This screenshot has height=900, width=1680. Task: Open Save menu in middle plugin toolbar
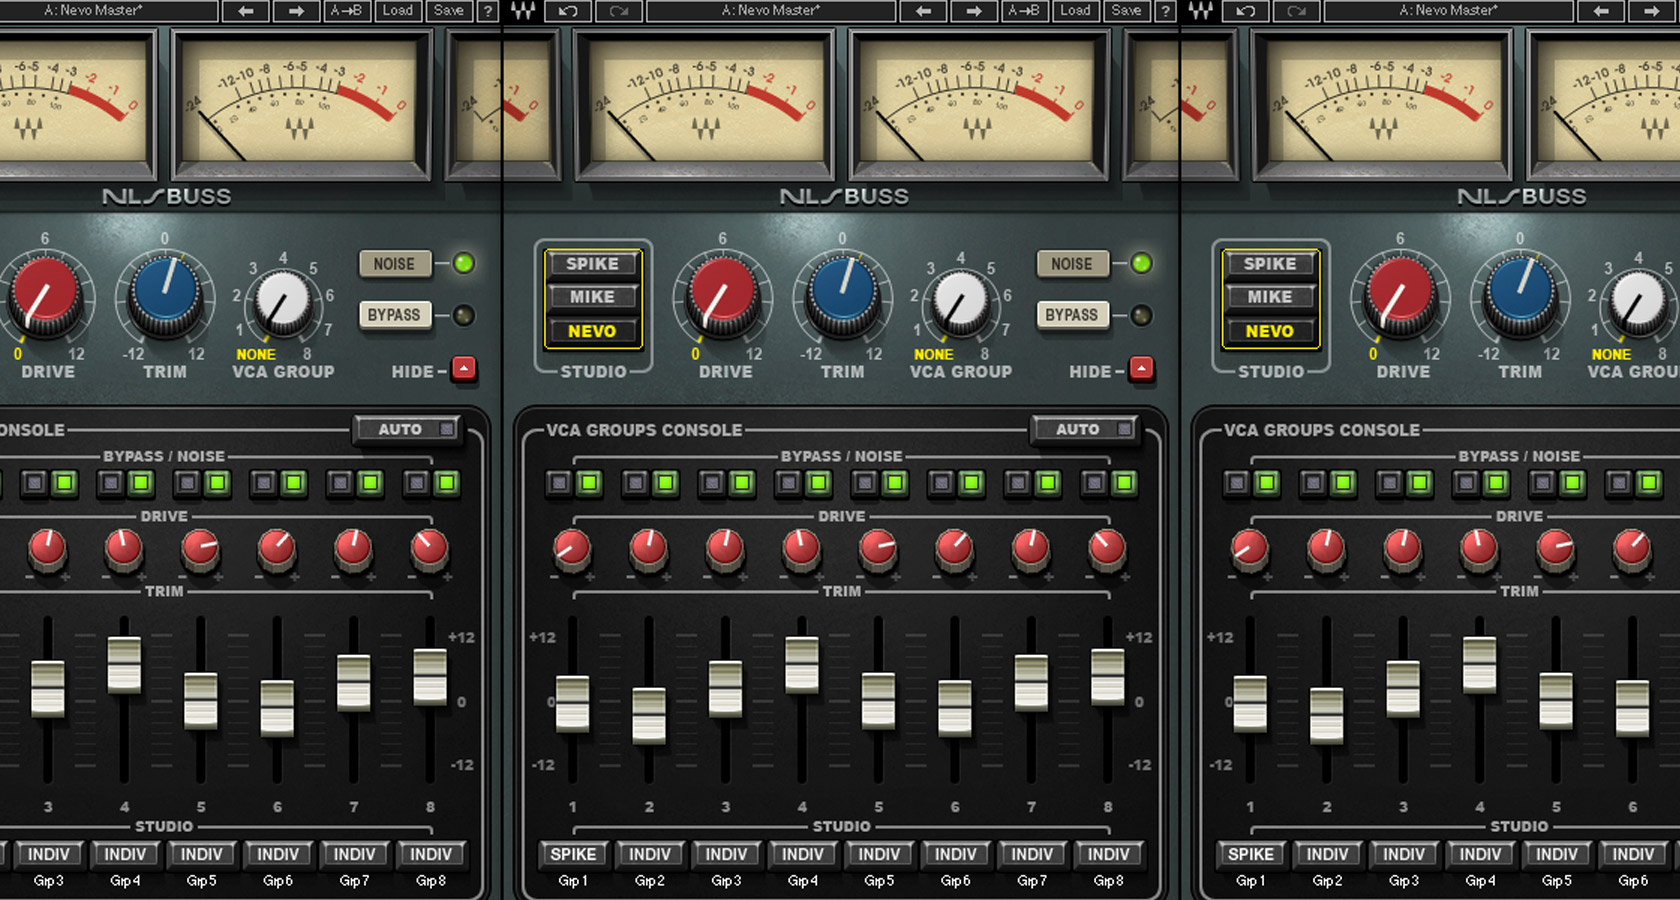[x=1126, y=11]
